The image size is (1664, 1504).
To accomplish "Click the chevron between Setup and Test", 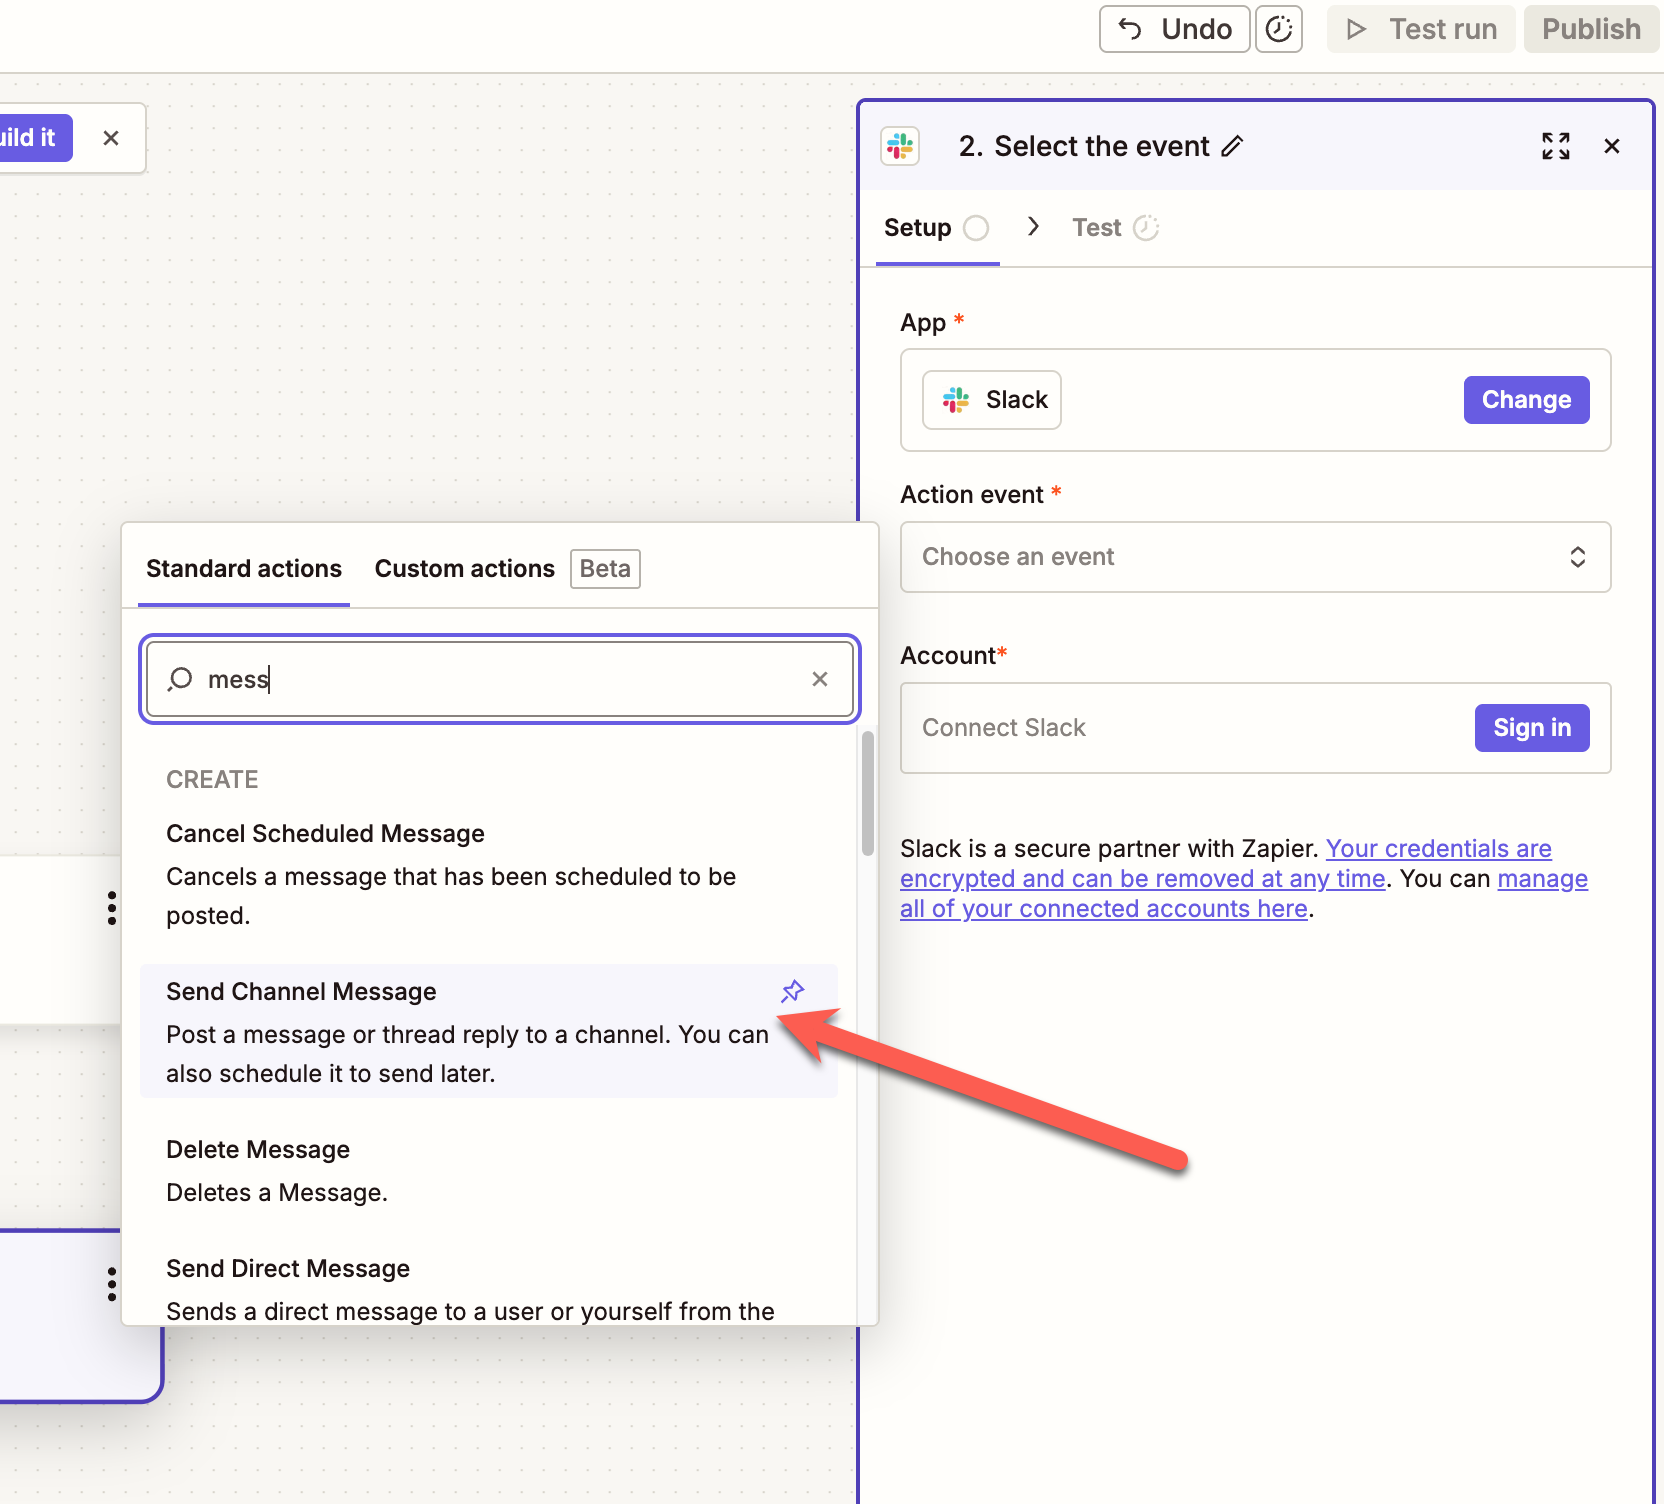I will click(x=1033, y=227).
